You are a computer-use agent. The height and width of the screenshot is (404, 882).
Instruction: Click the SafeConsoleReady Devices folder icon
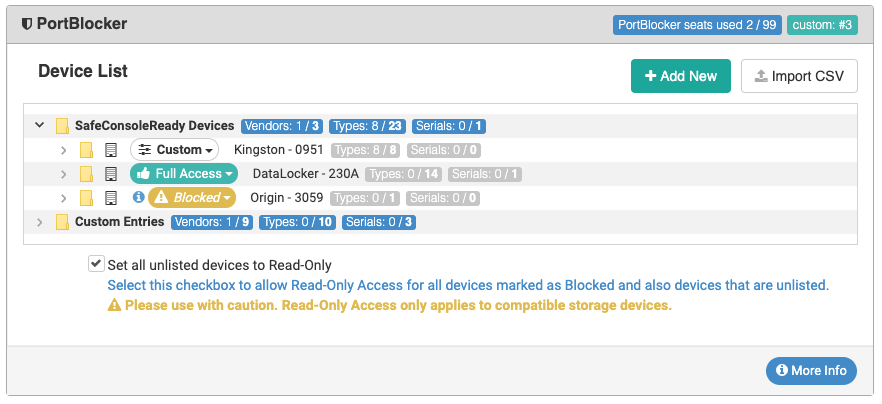[62, 126]
